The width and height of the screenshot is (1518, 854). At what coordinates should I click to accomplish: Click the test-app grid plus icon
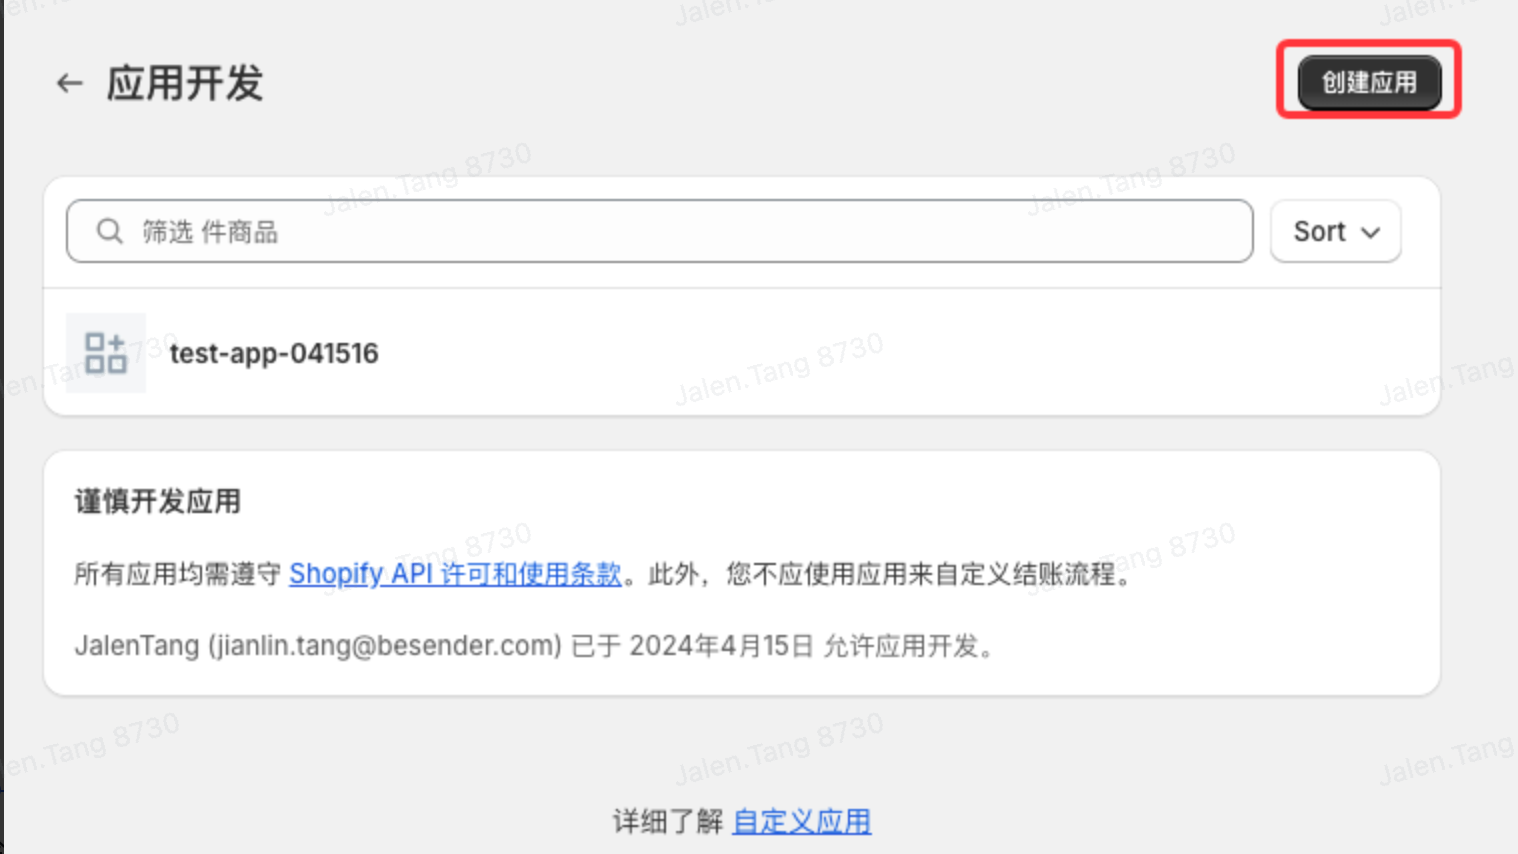coord(106,353)
